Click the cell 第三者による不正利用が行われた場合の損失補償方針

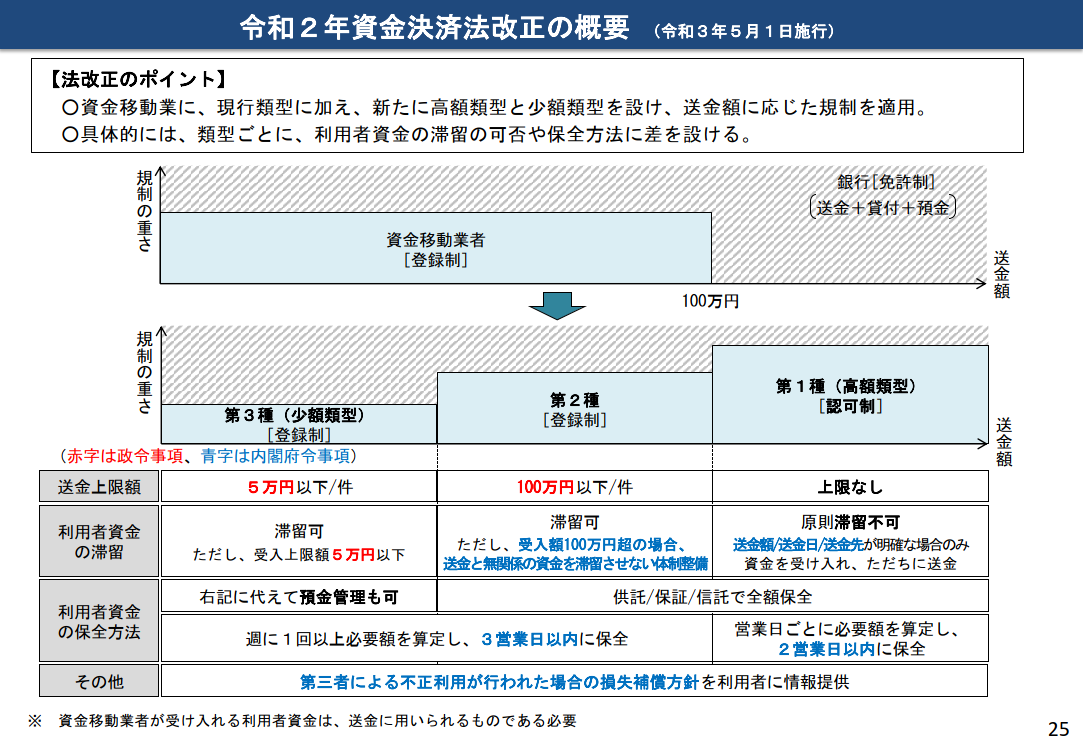click(x=575, y=682)
